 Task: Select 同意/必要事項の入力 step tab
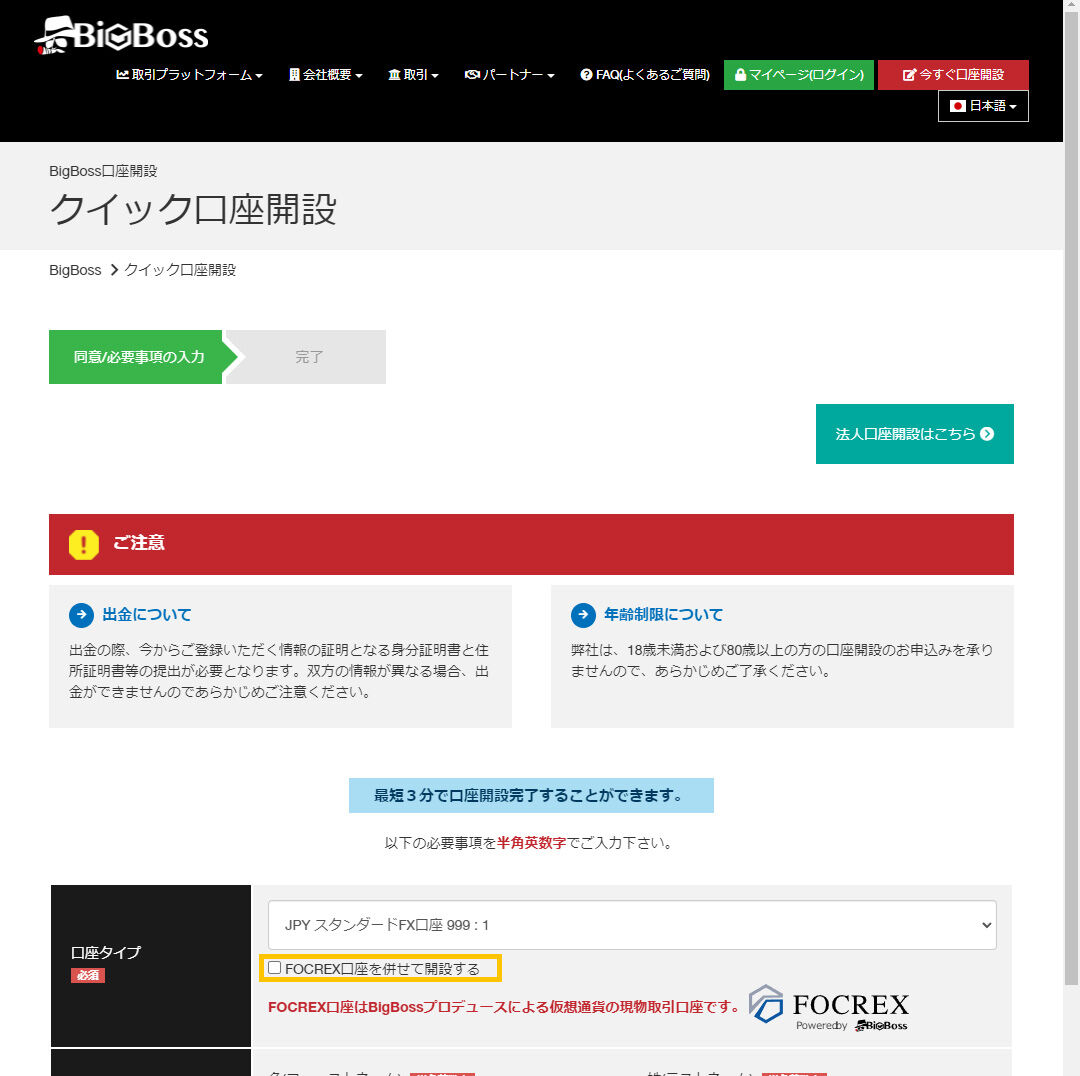click(138, 357)
